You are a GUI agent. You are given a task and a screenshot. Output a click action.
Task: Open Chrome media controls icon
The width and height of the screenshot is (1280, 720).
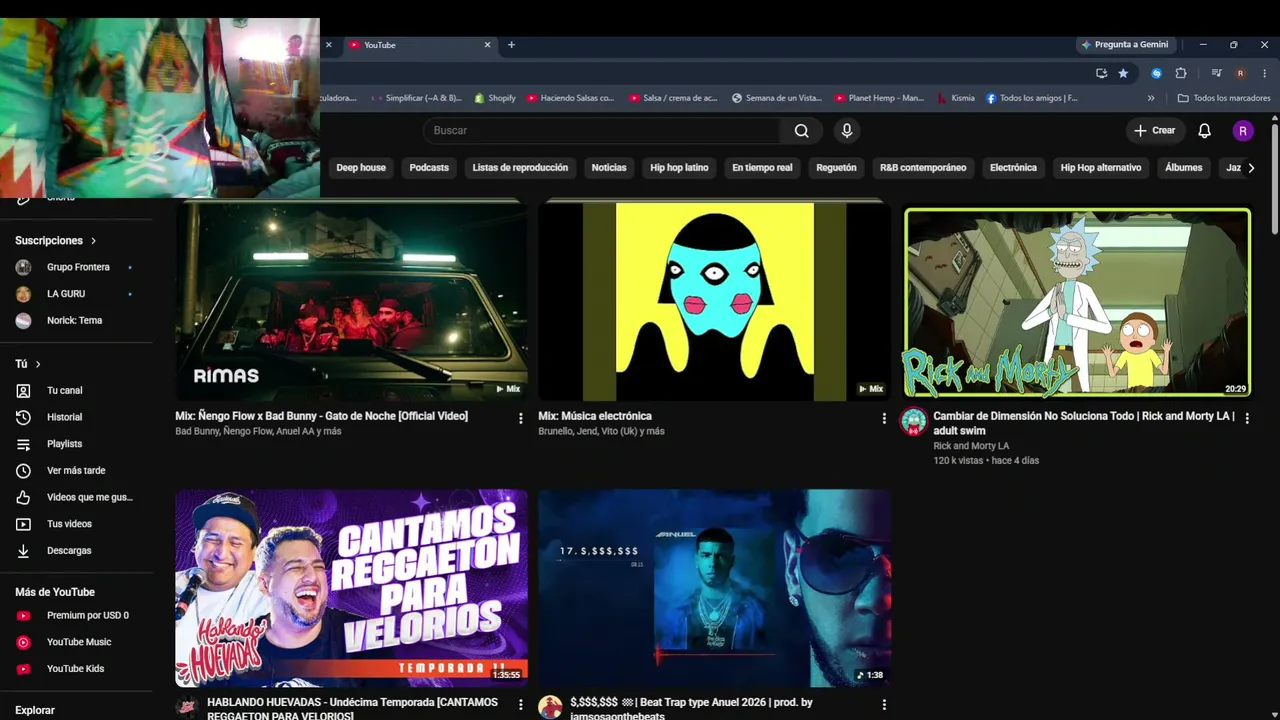click(1216, 73)
